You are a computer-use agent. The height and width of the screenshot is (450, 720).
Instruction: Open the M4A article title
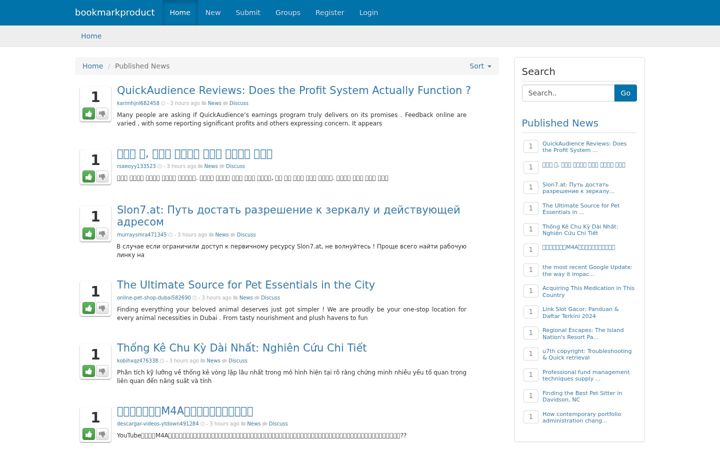click(185, 411)
